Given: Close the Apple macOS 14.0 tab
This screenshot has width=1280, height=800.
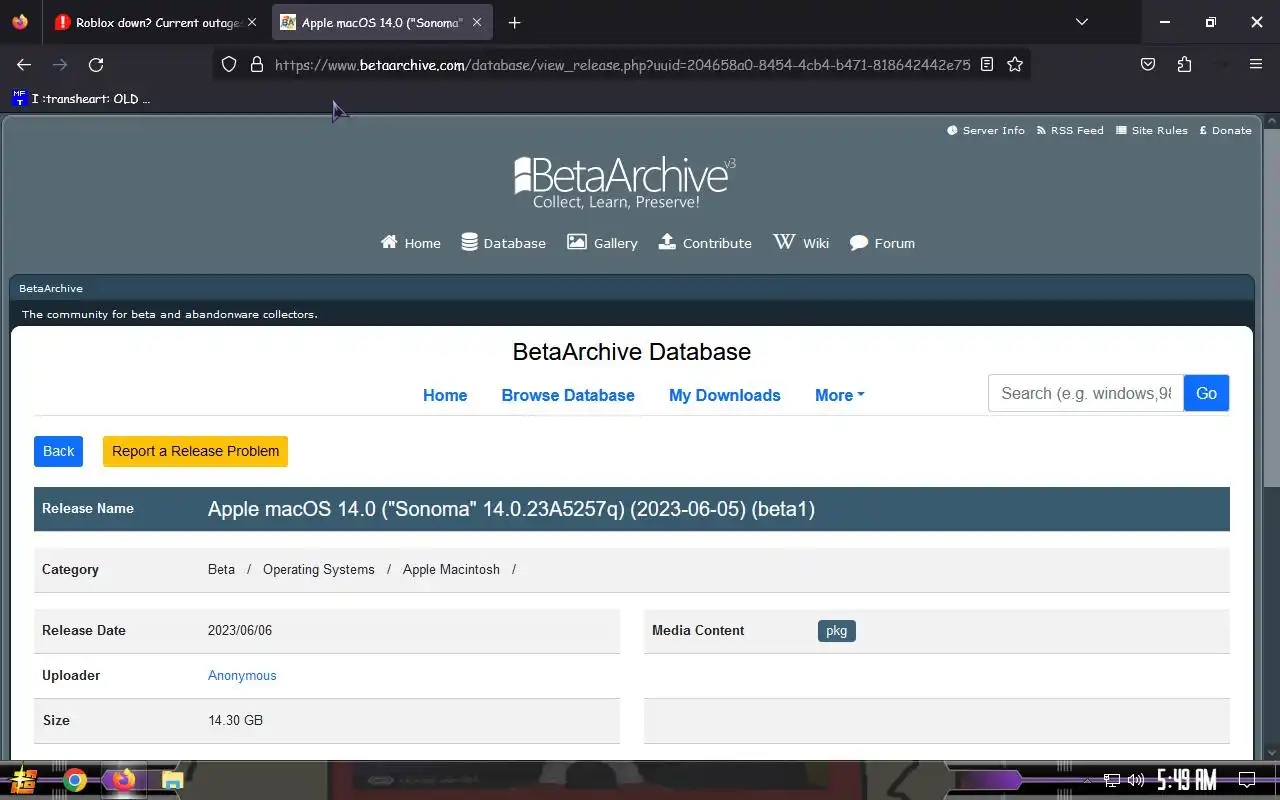Looking at the screenshot, I should (x=477, y=22).
